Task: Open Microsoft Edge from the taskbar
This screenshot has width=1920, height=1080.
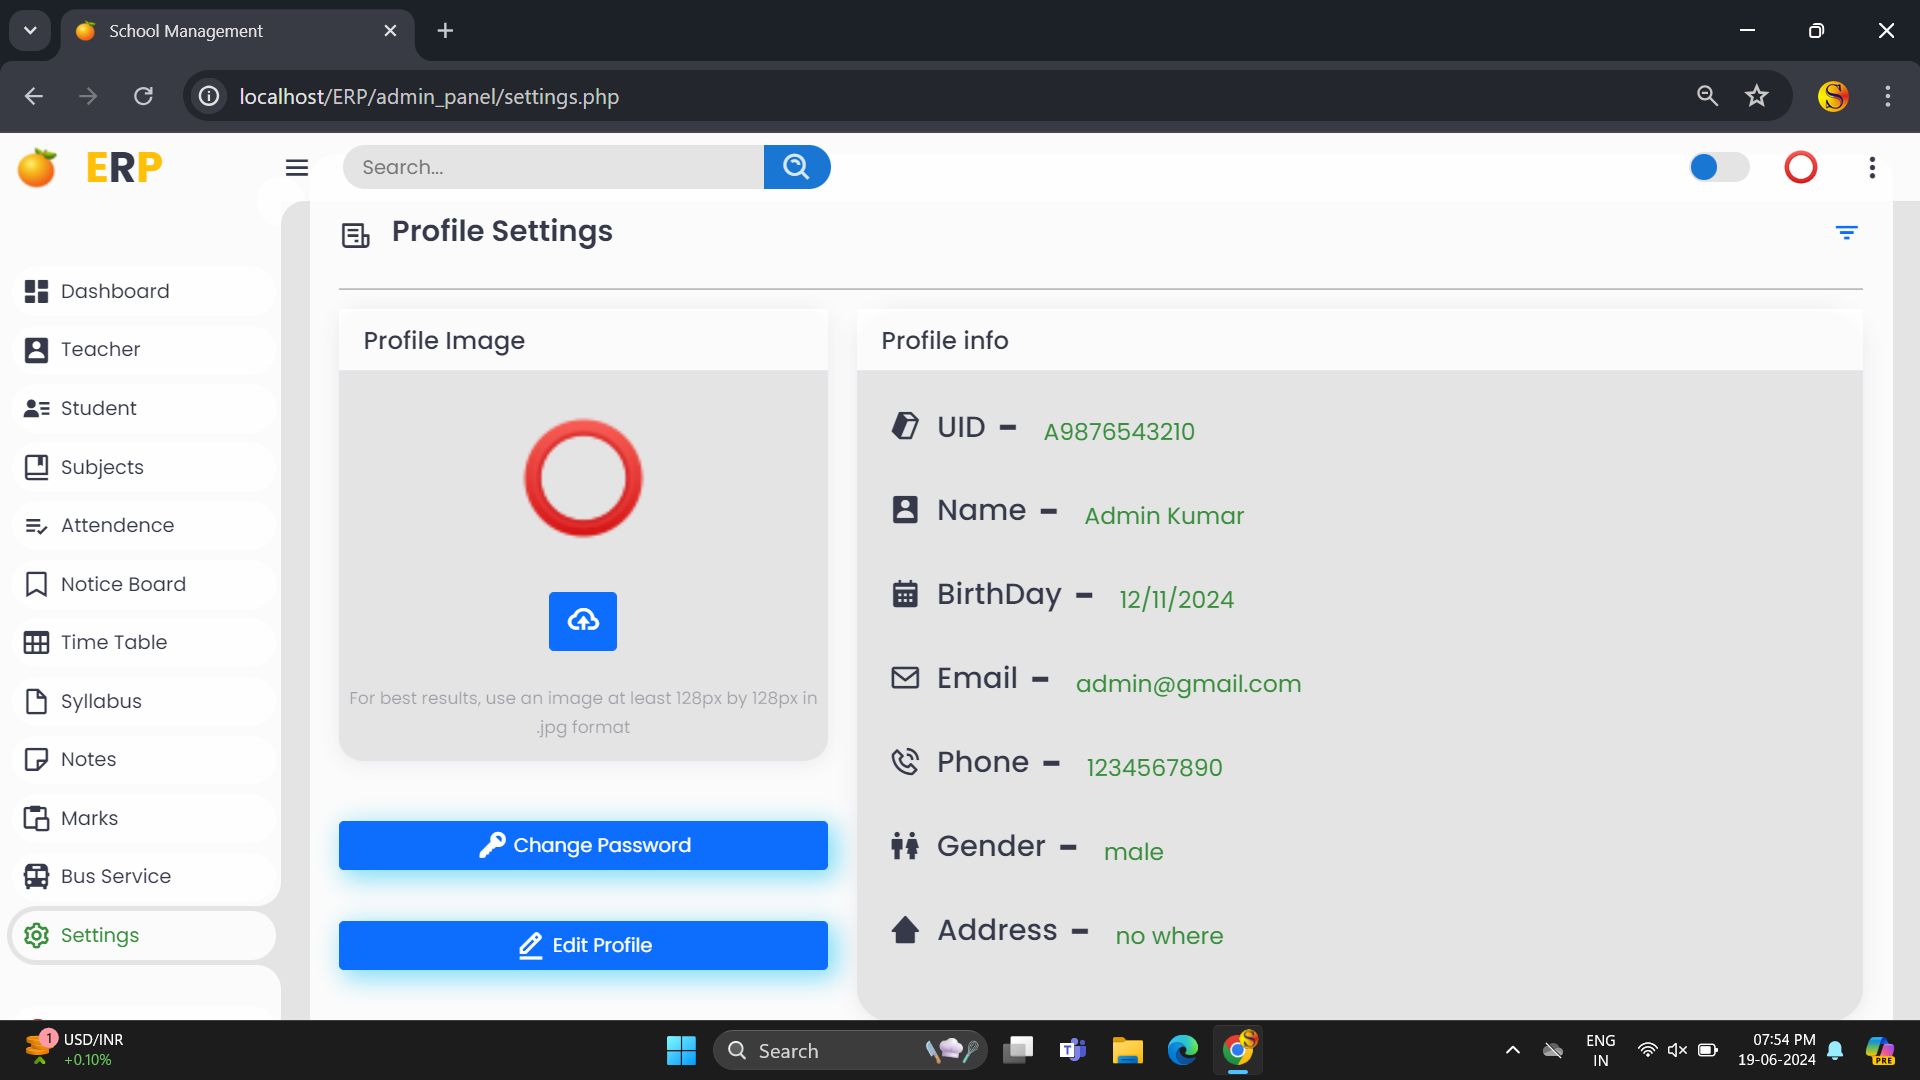Action: pyautogui.click(x=1182, y=1050)
